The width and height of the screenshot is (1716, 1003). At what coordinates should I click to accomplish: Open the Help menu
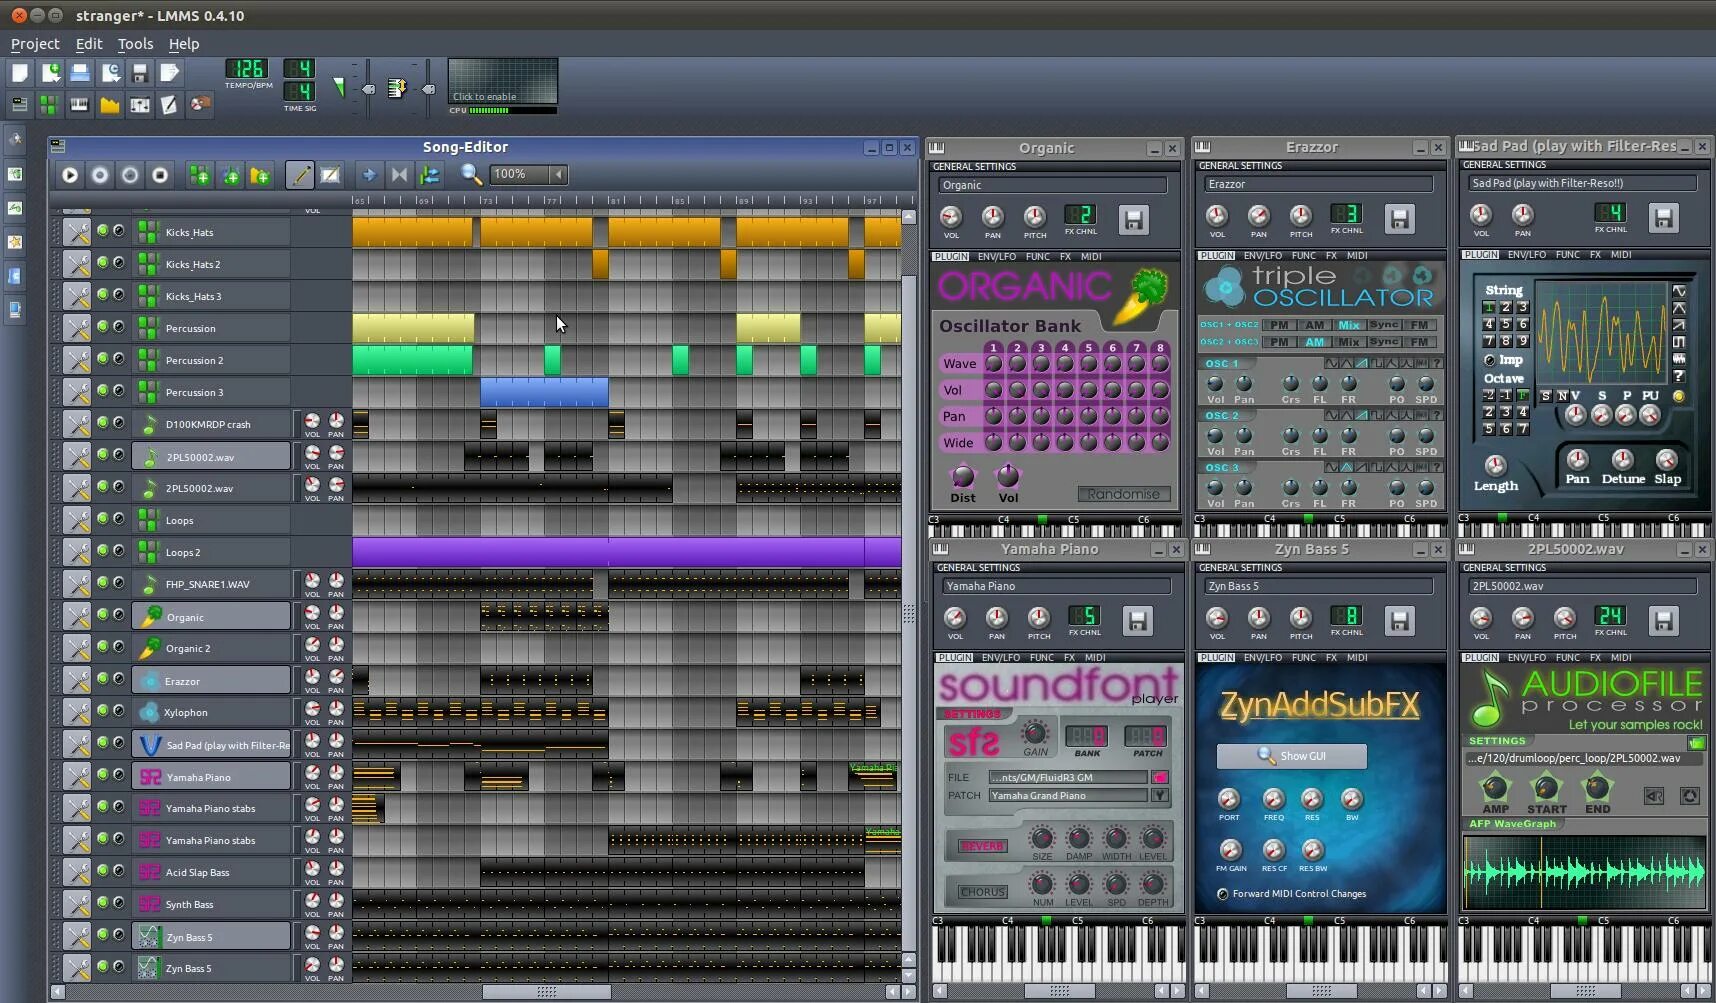[x=184, y=44]
